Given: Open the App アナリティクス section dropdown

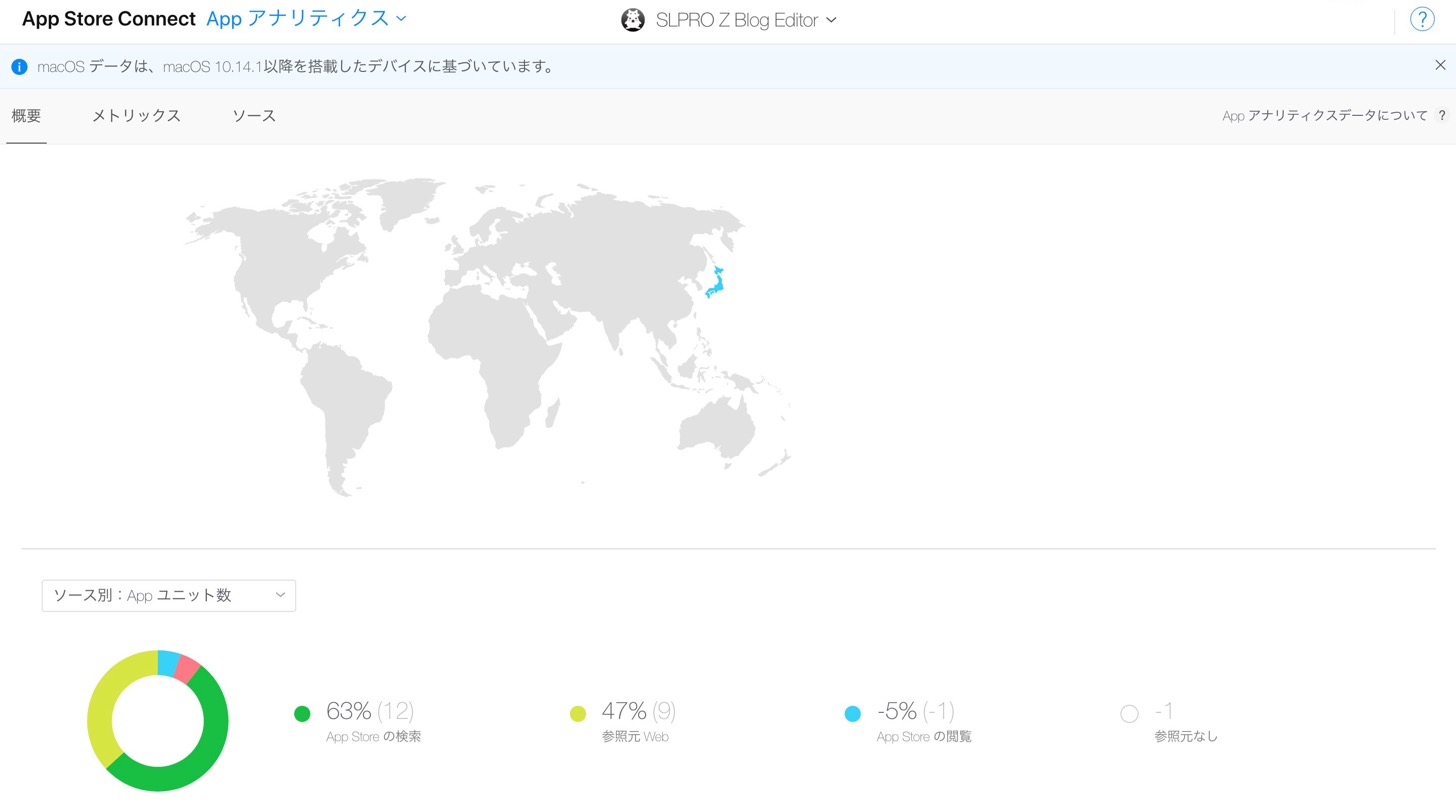Looking at the screenshot, I should (x=306, y=18).
